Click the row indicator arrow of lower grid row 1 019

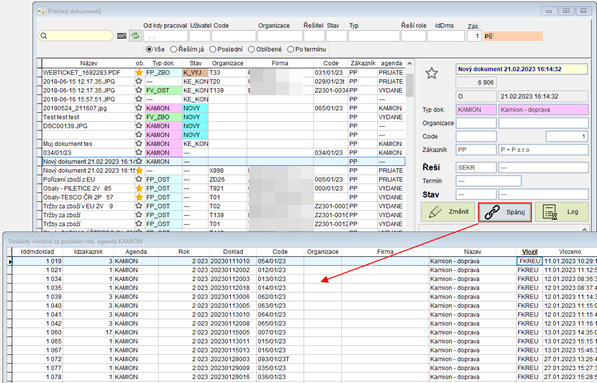point(10,262)
